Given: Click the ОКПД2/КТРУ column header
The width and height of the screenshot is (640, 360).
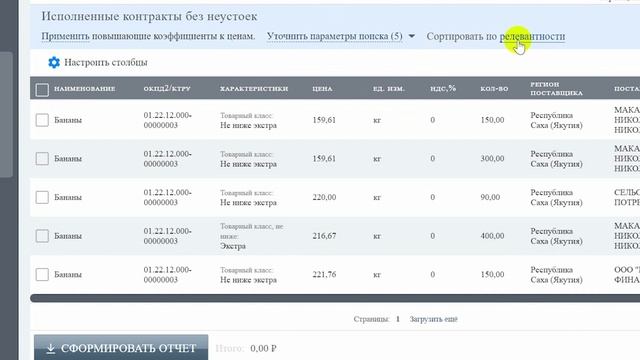Looking at the screenshot, I should (167, 89).
